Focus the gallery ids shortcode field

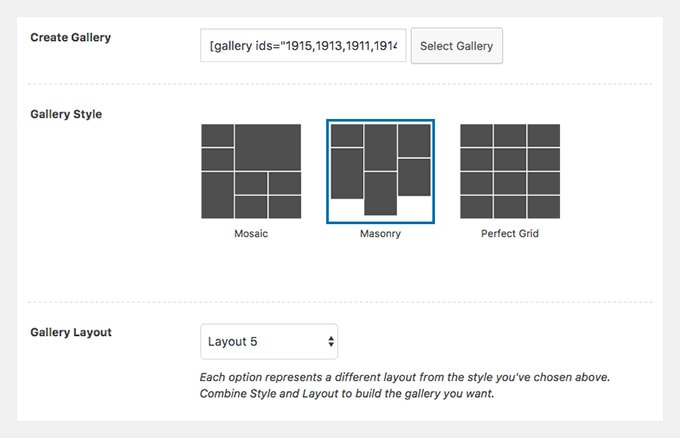pos(303,46)
